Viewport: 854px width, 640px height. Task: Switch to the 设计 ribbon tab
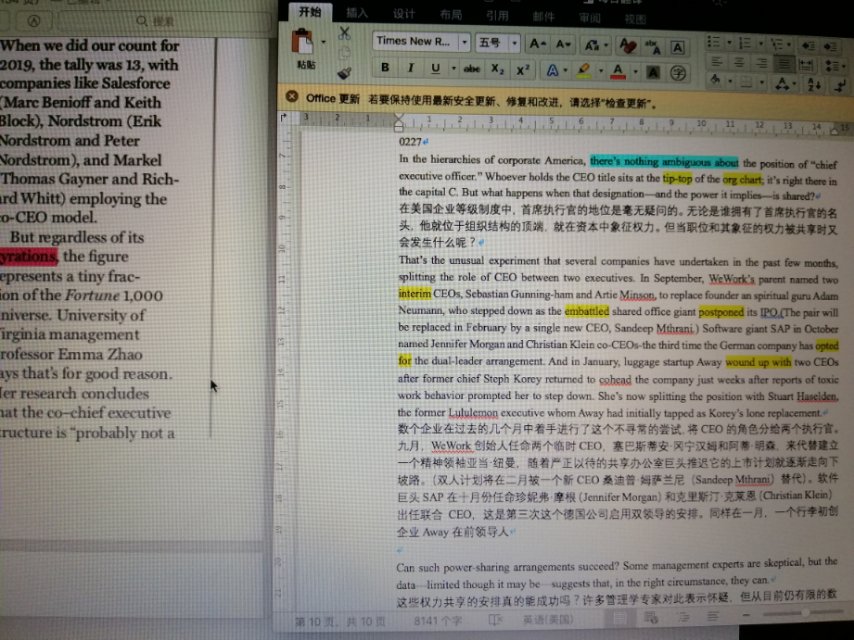point(404,14)
